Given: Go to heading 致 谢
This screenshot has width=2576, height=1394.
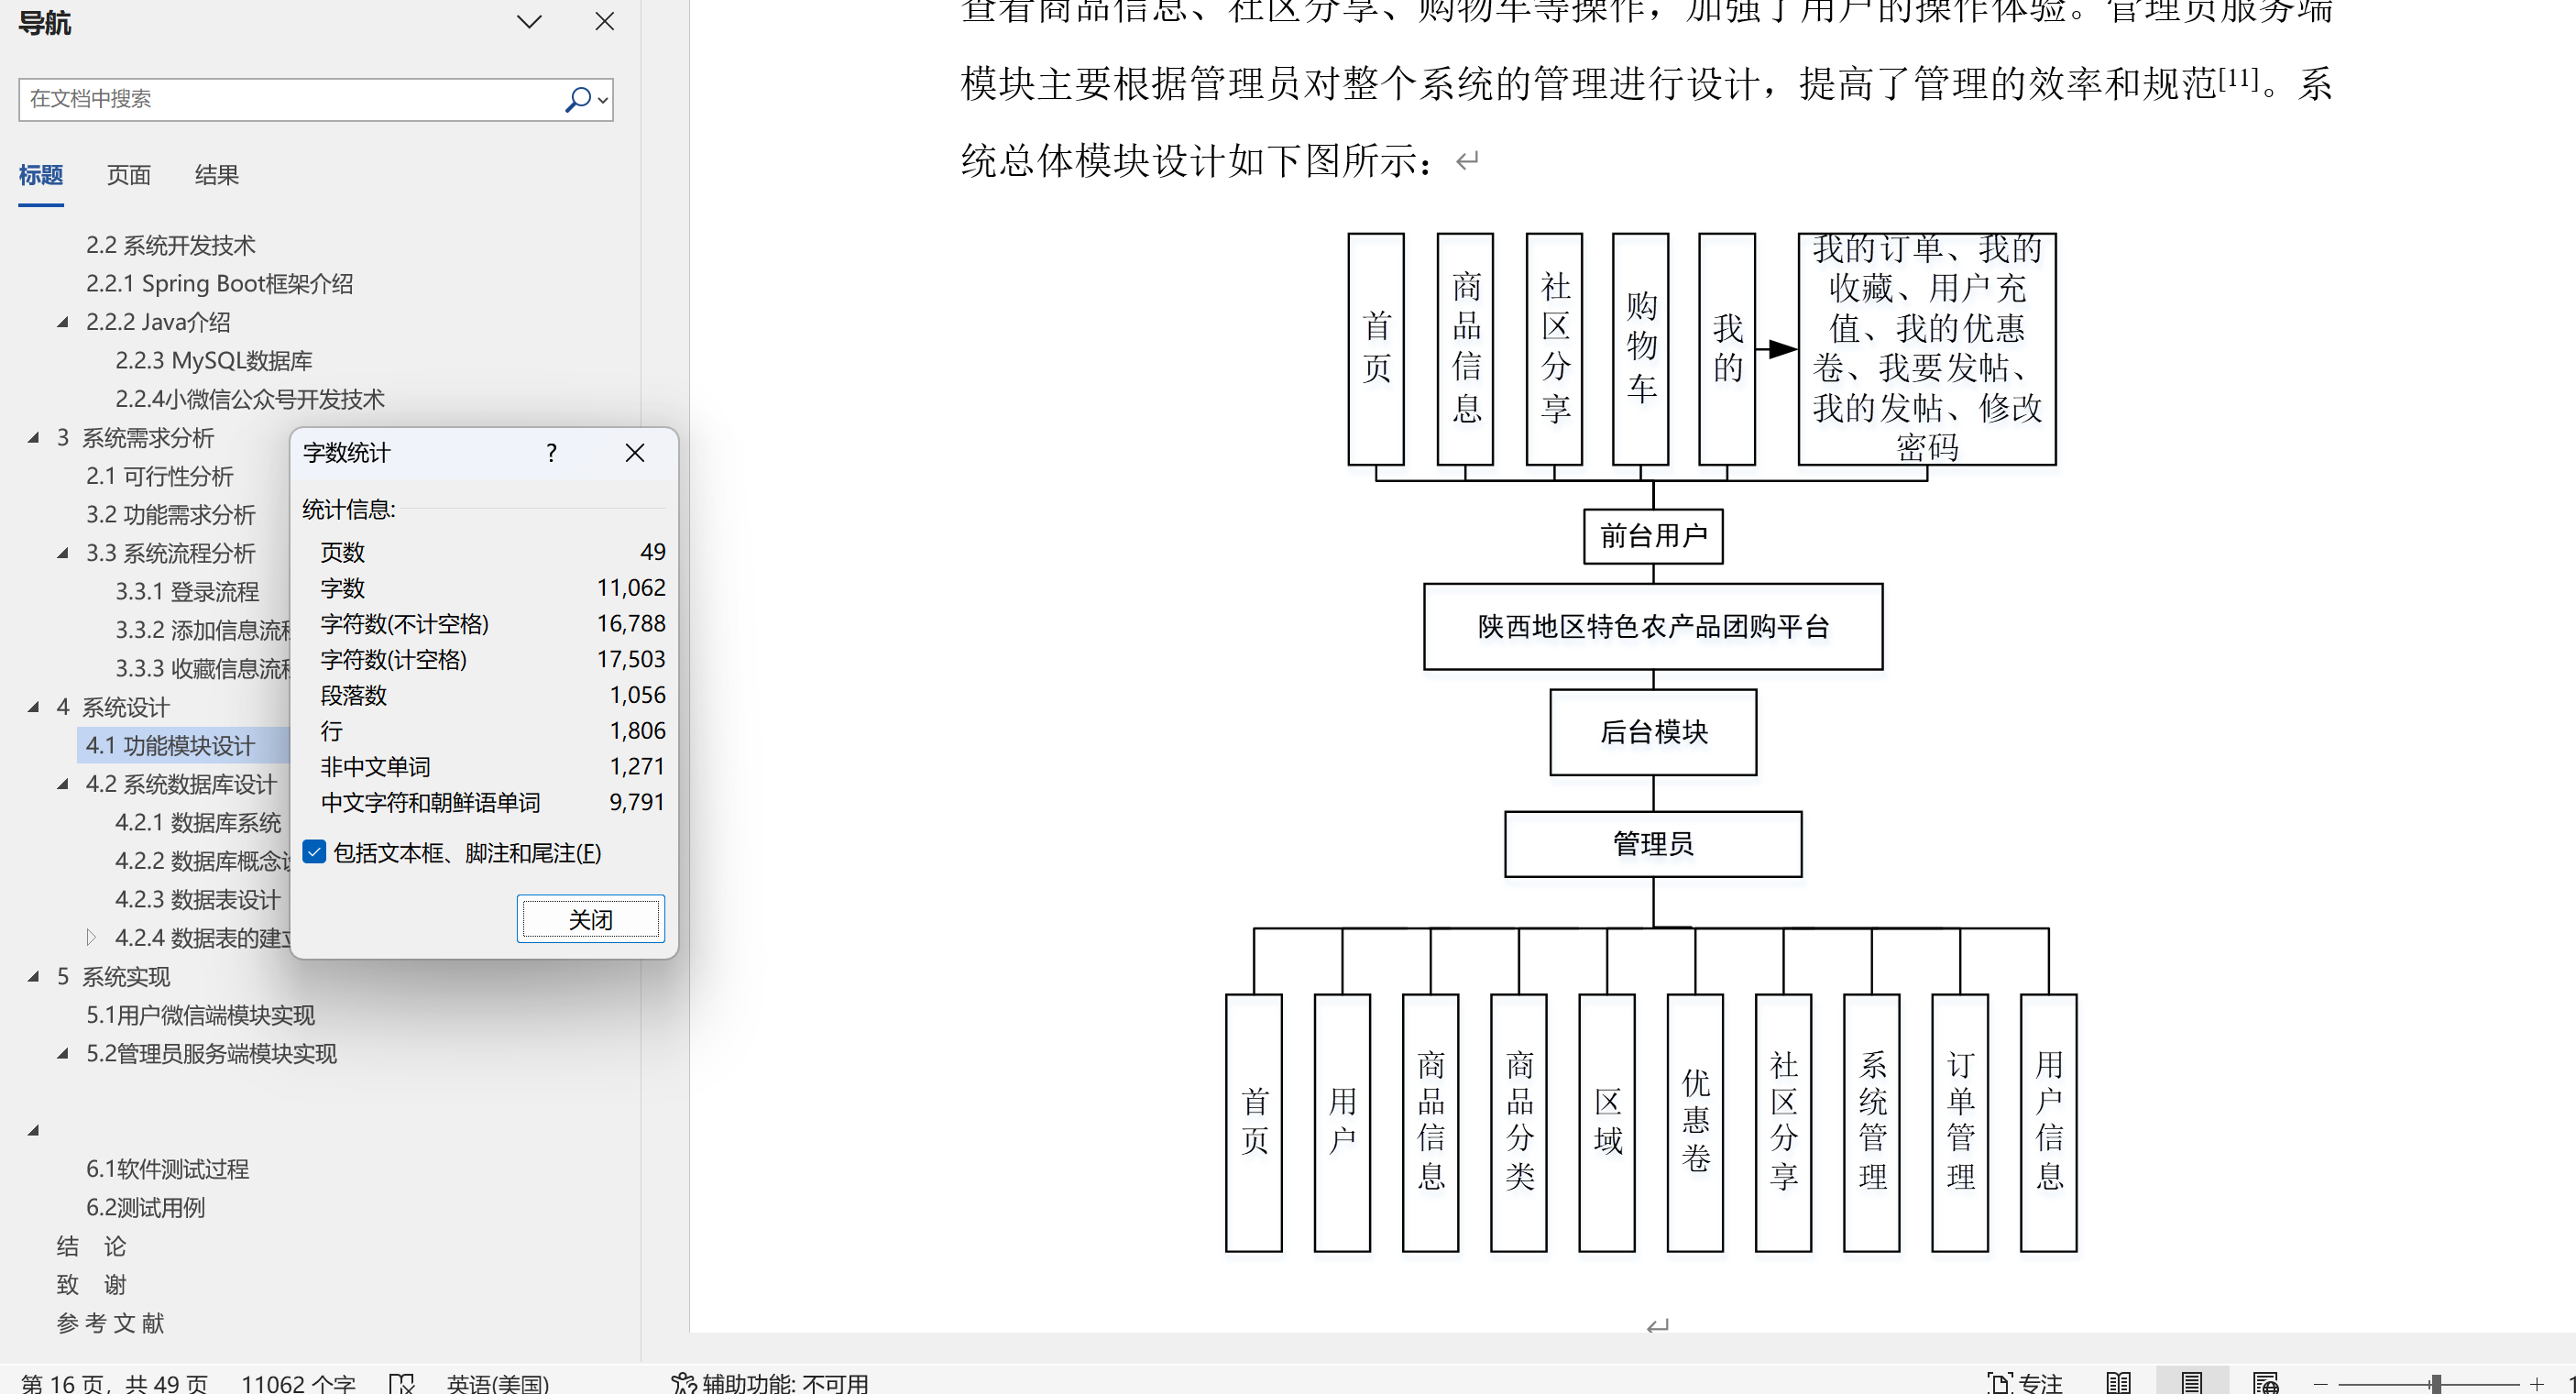Looking at the screenshot, I should (x=91, y=1285).
